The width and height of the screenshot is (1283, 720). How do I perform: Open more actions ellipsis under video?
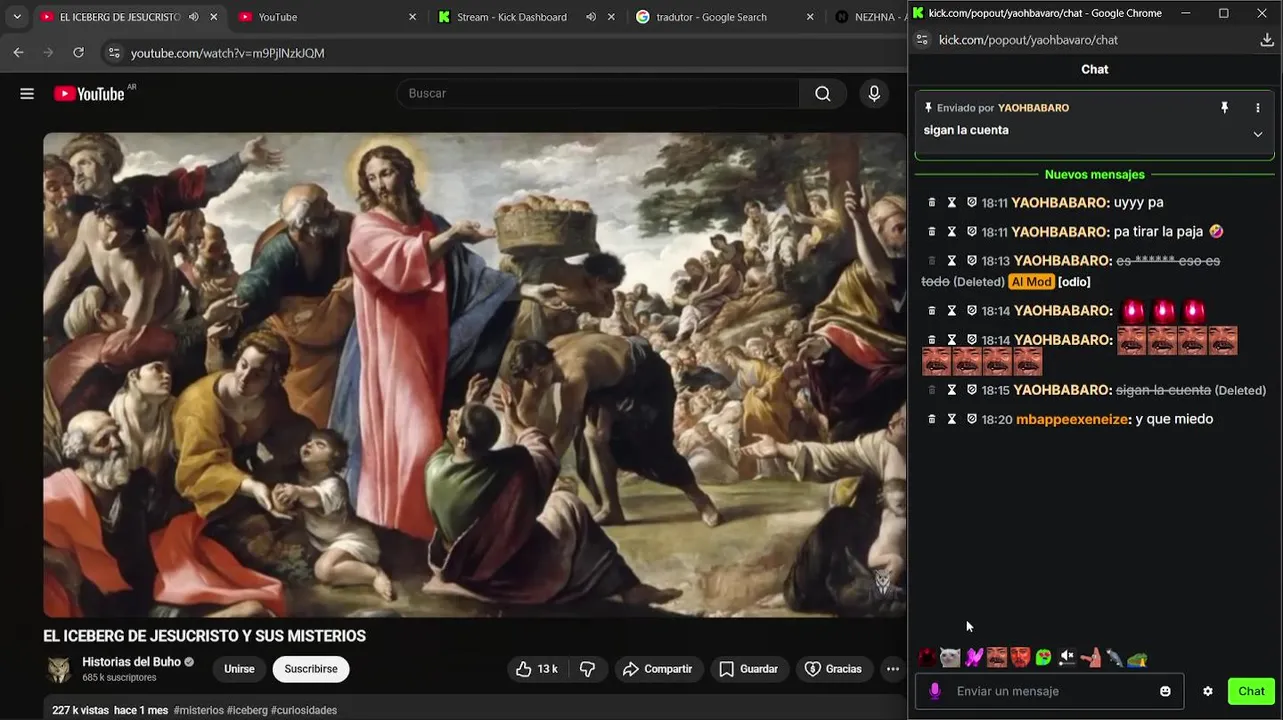892,669
